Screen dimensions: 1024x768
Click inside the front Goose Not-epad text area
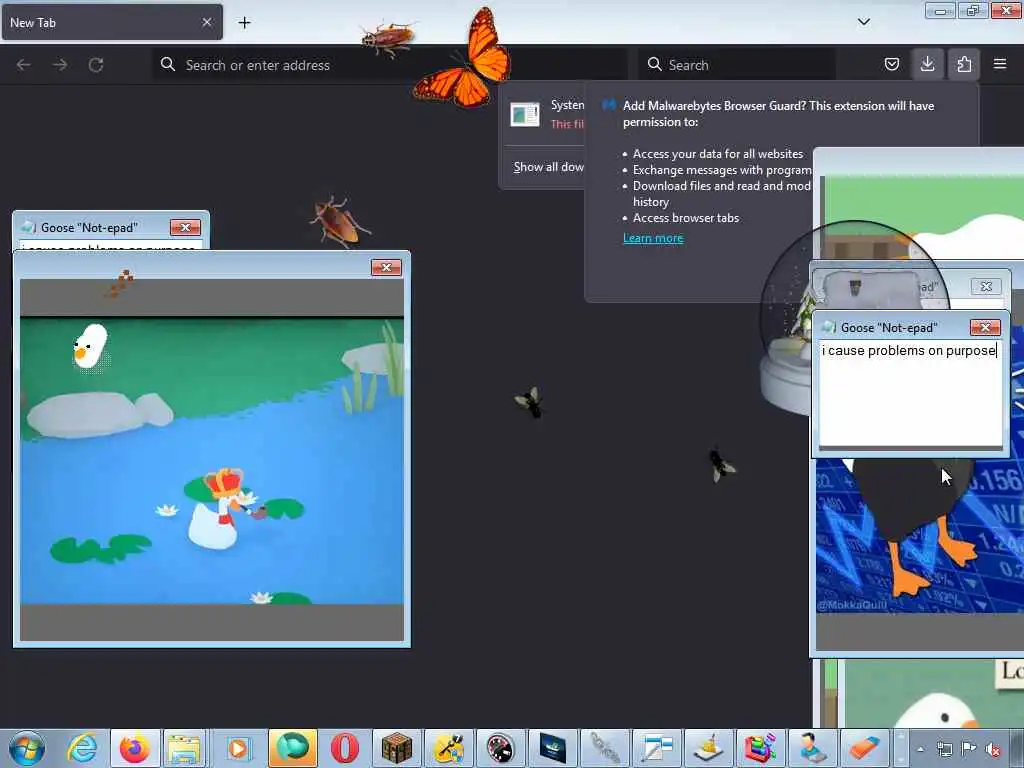(910, 393)
